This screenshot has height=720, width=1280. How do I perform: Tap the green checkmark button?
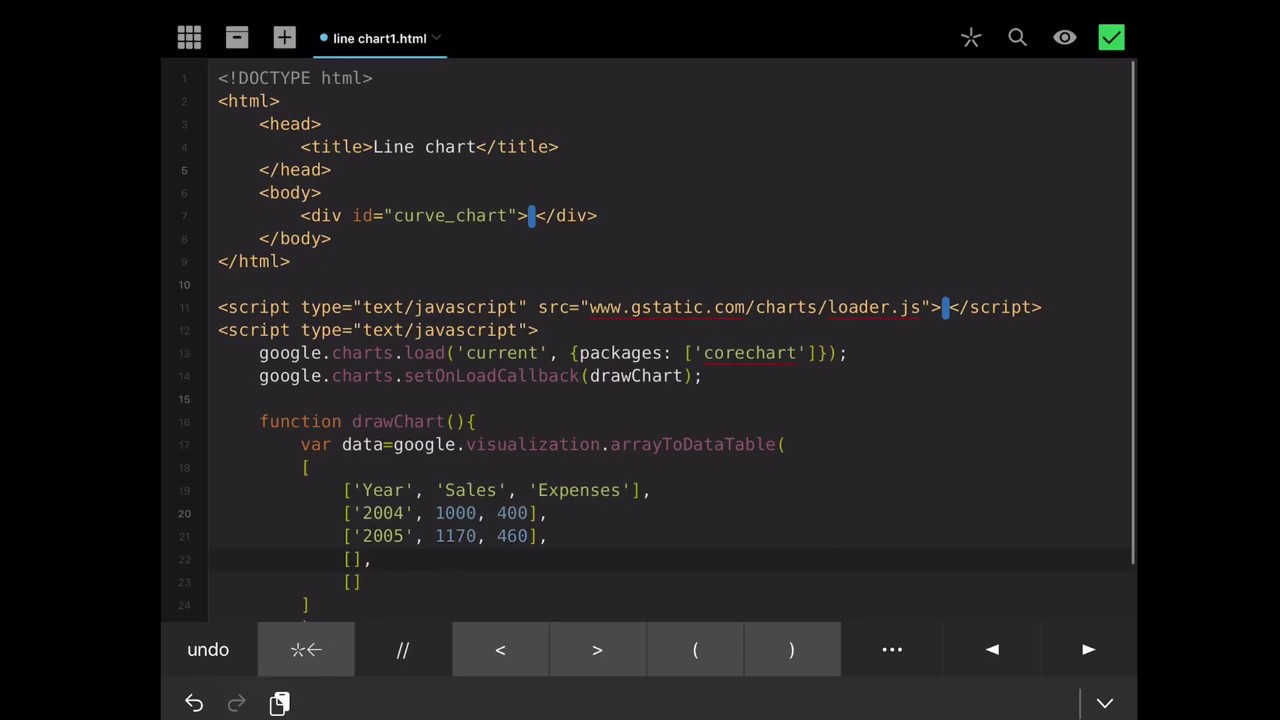pos(1111,38)
